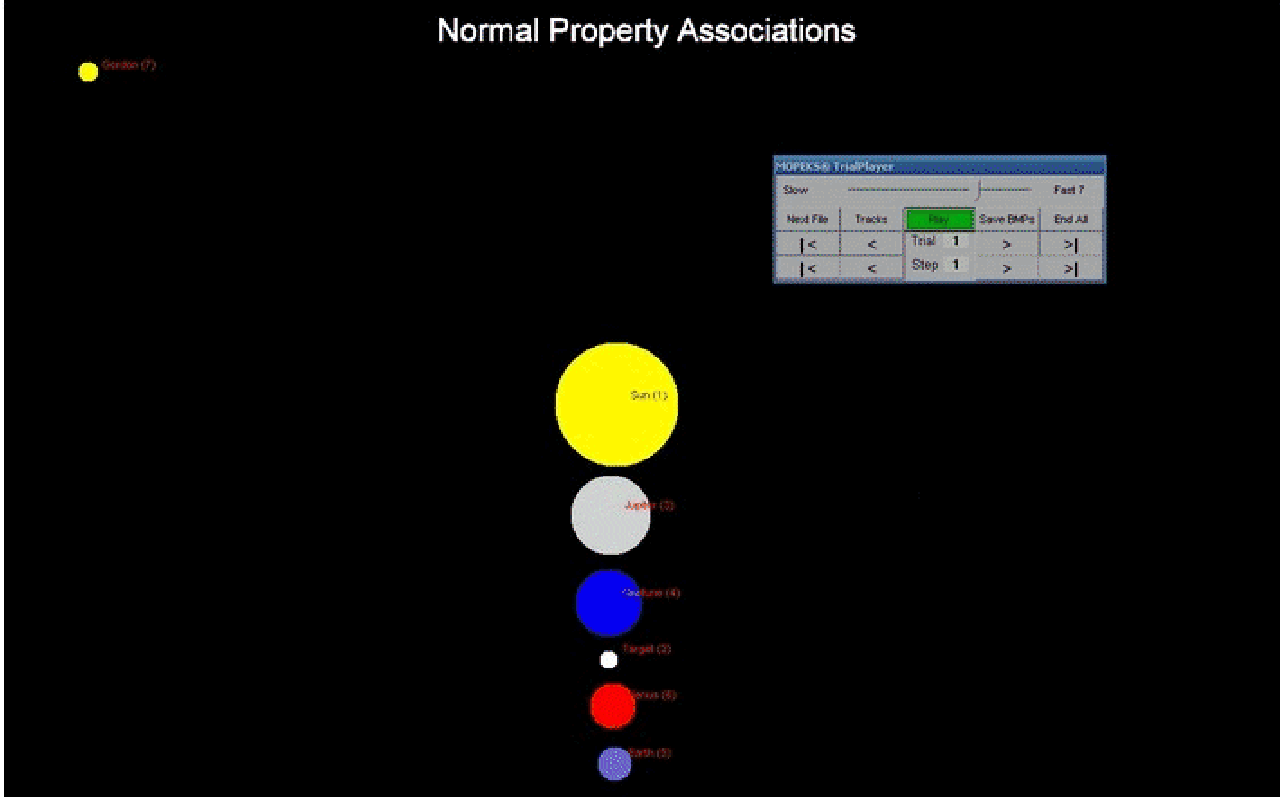Screen dimensions: 1280x797
Task: Click the green Play button
Action: (939, 219)
